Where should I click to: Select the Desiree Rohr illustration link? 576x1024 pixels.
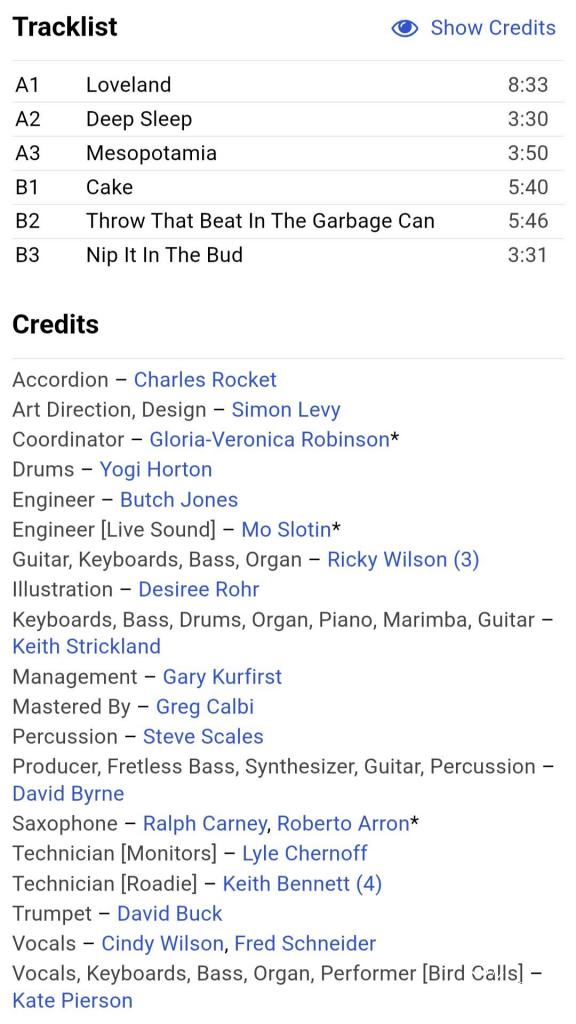point(199,589)
